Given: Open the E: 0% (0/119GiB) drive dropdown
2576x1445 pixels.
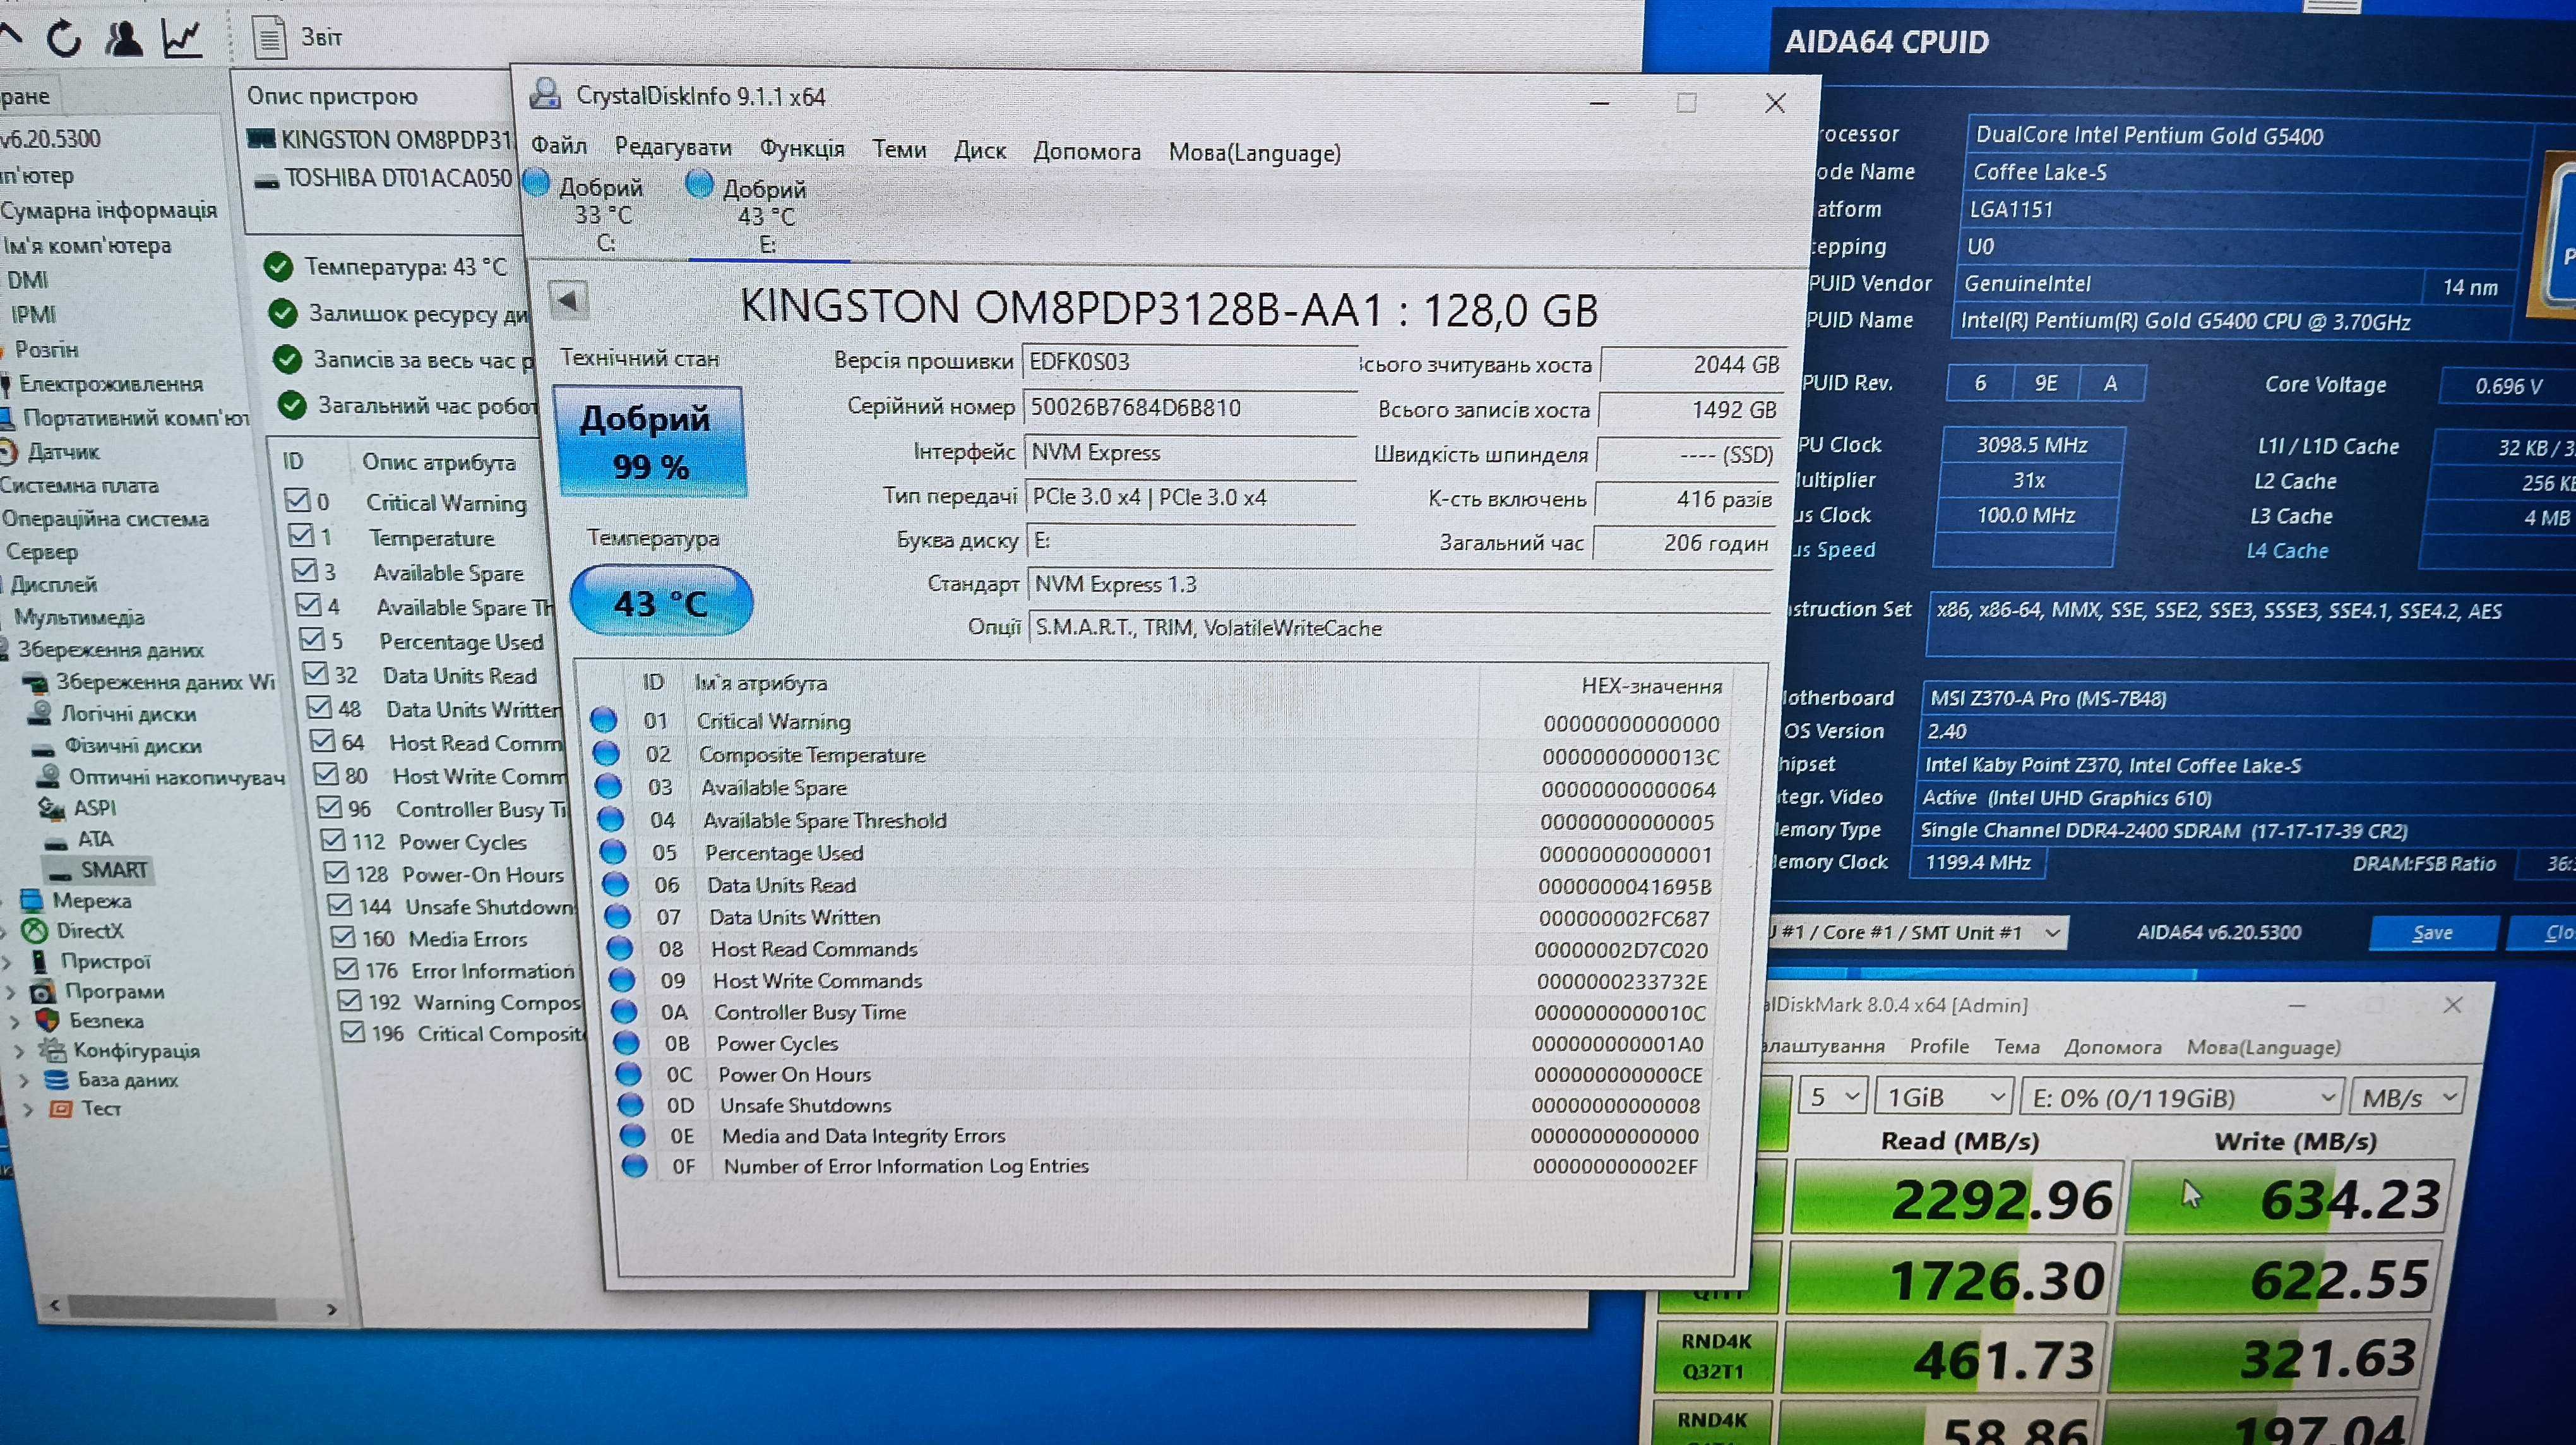Looking at the screenshot, I should point(2182,1097).
